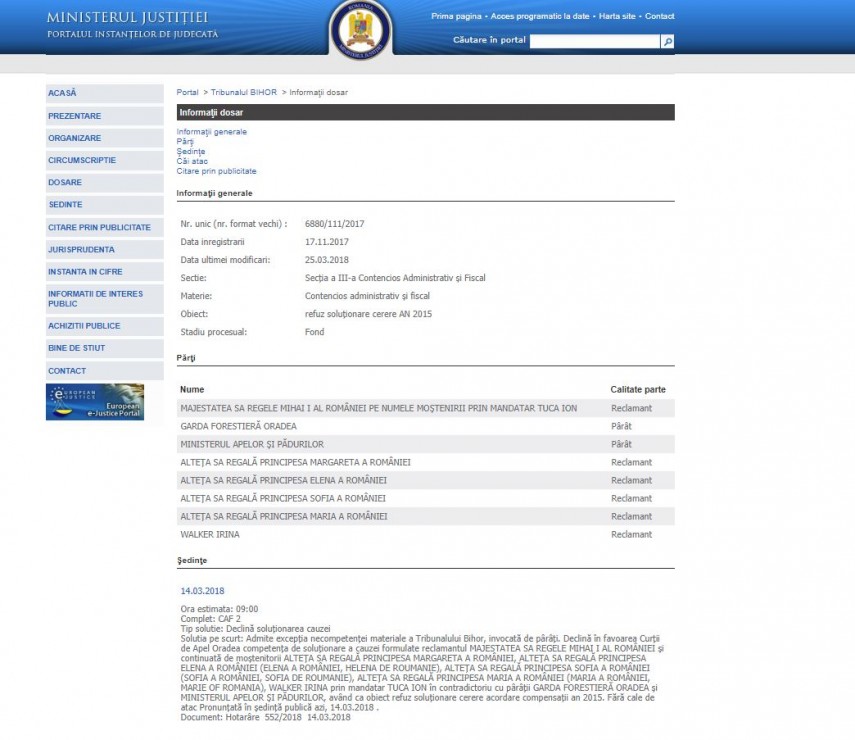
Task: Open the European e-Justice Portal banner
Action: [95, 402]
